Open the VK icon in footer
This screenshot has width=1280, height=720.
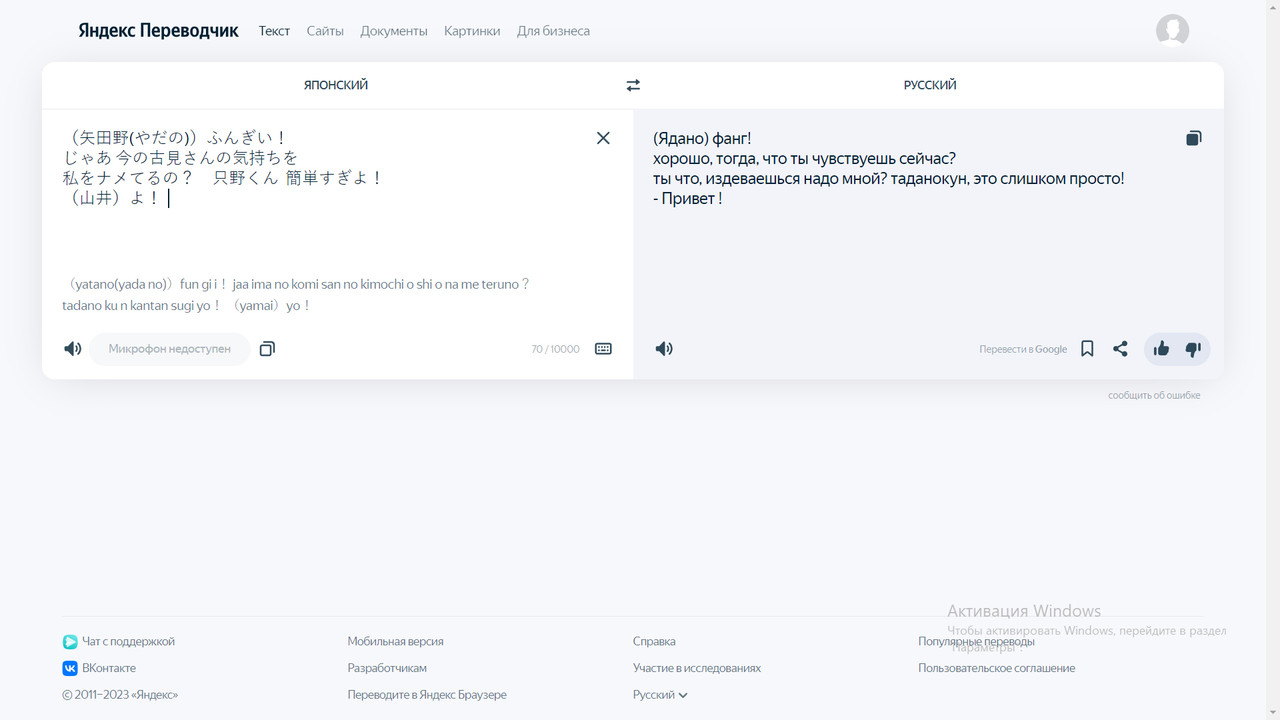point(70,668)
